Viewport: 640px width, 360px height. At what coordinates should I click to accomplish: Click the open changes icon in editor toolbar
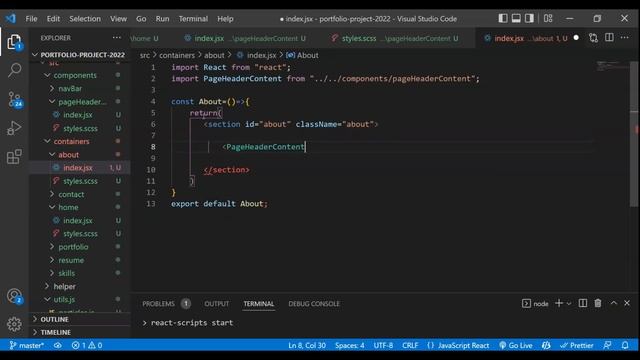[x=593, y=38]
